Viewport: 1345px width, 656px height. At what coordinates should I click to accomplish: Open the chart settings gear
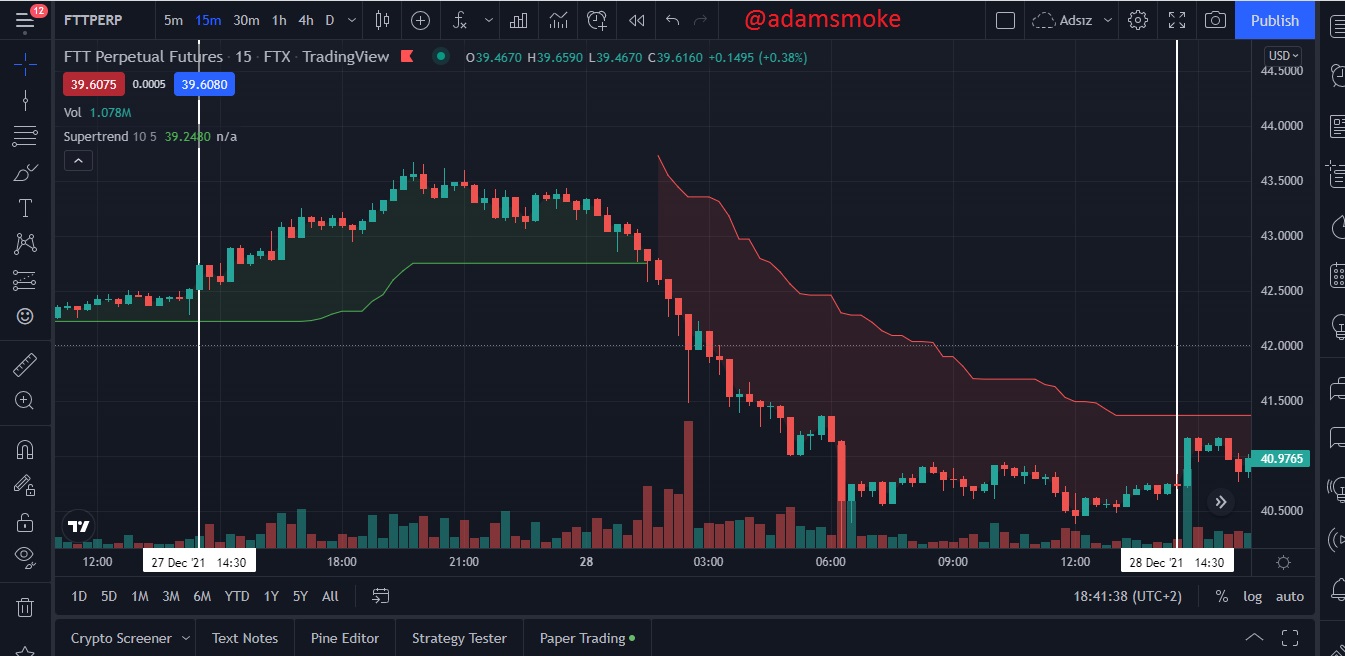coord(1137,20)
